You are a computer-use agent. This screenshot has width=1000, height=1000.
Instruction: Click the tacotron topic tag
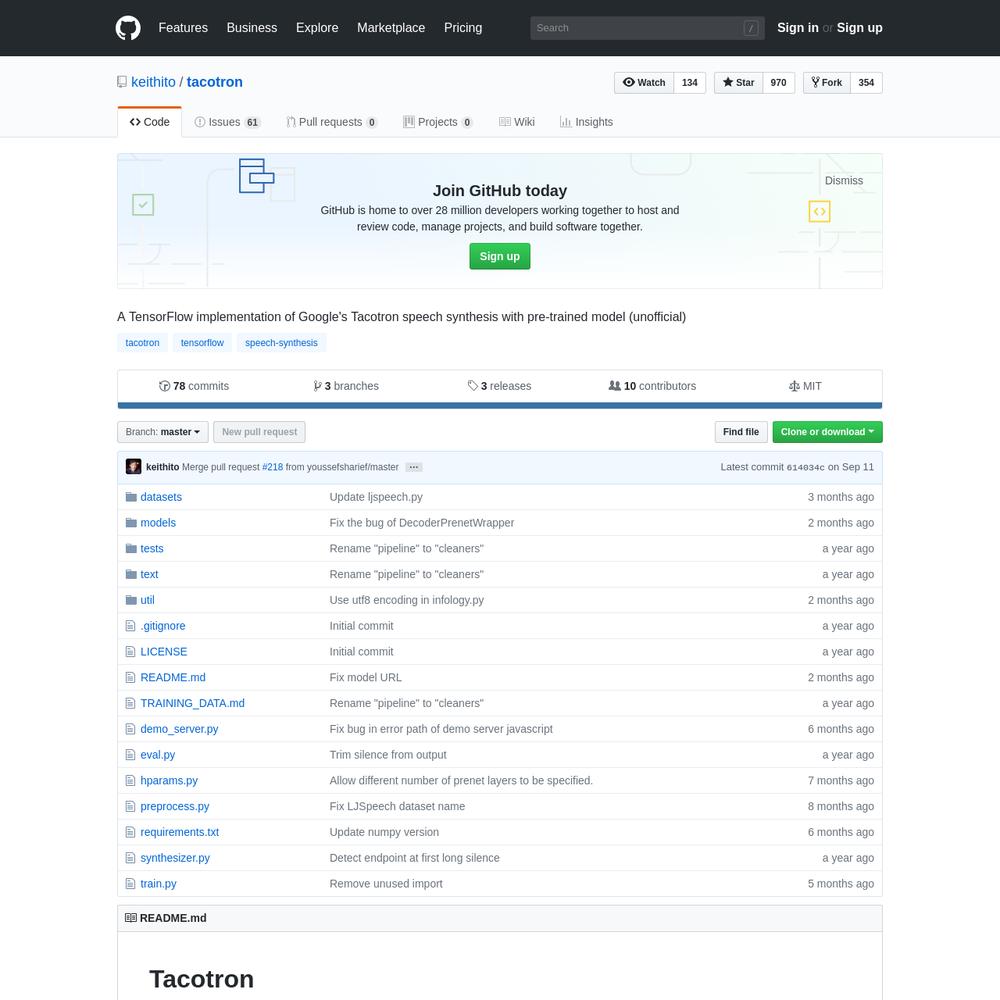pyautogui.click(x=142, y=342)
